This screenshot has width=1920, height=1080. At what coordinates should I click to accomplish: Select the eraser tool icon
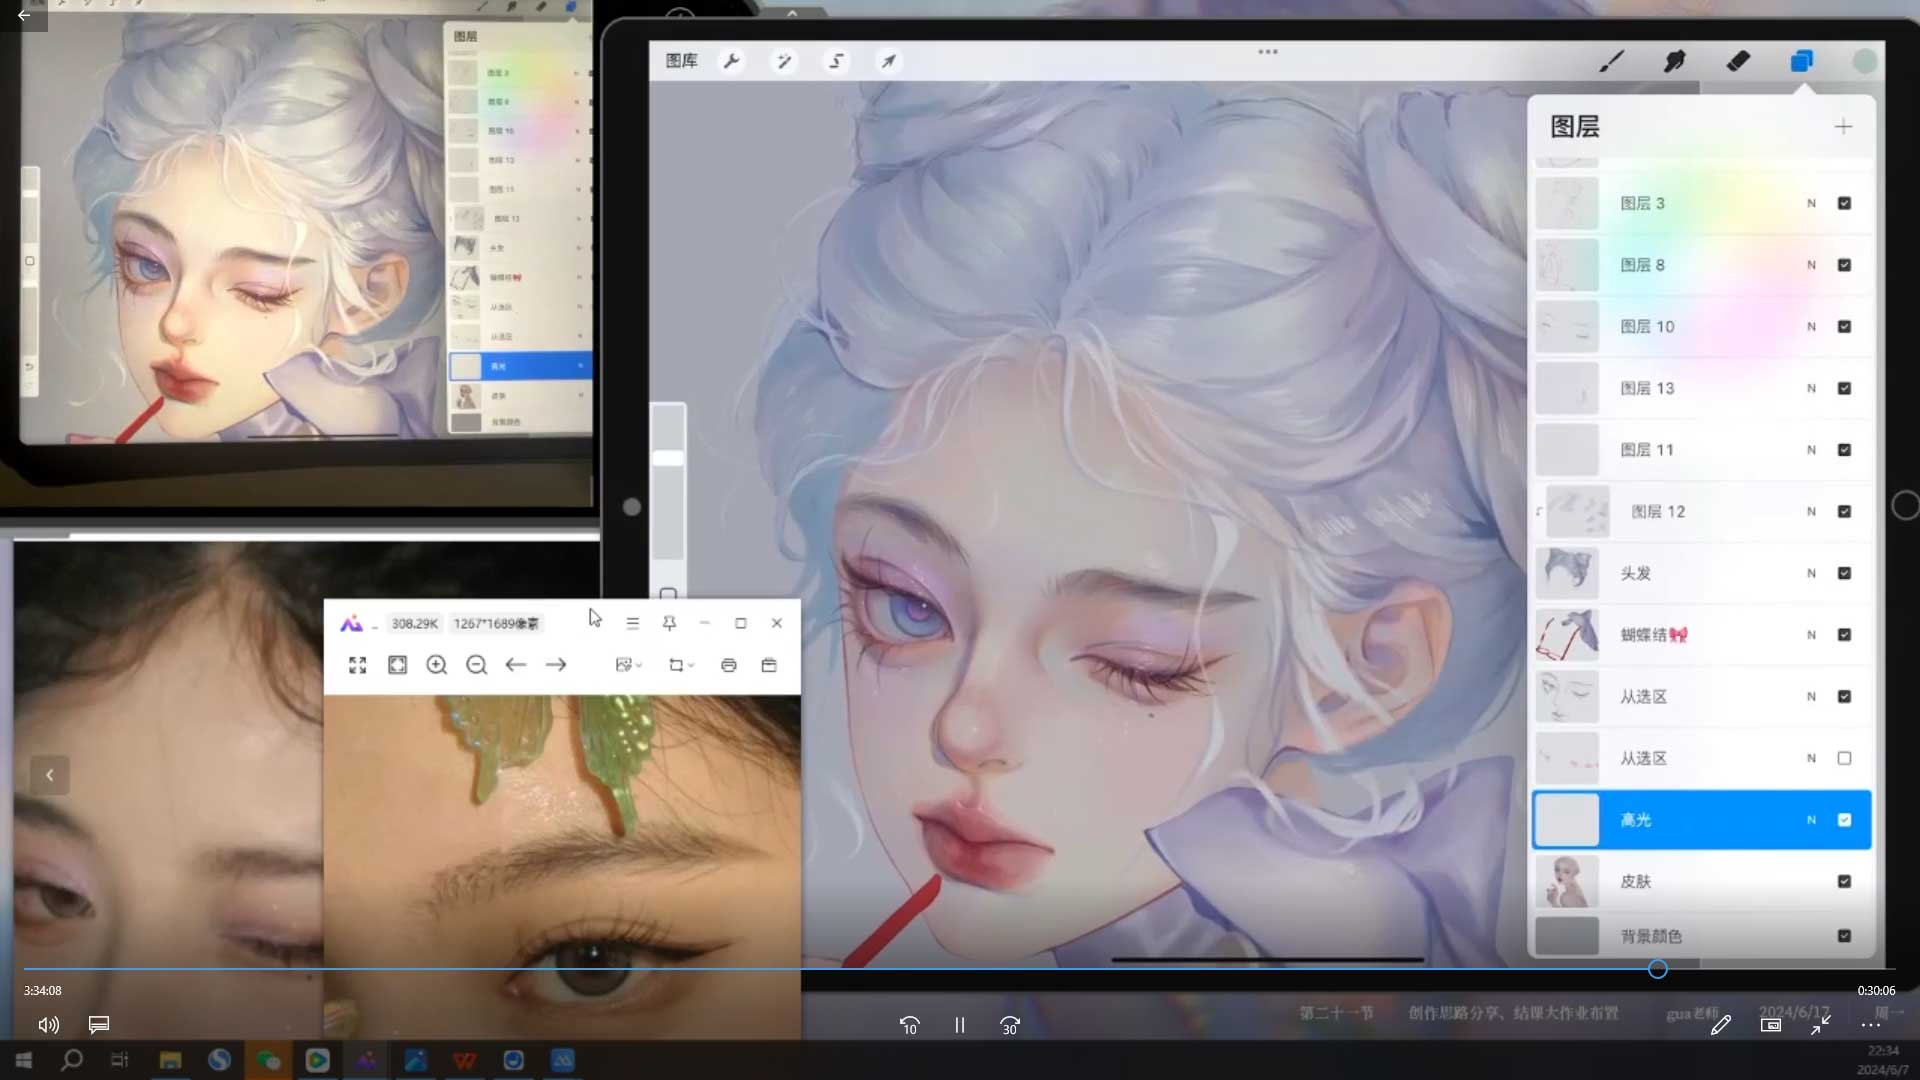pyautogui.click(x=1738, y=62)
